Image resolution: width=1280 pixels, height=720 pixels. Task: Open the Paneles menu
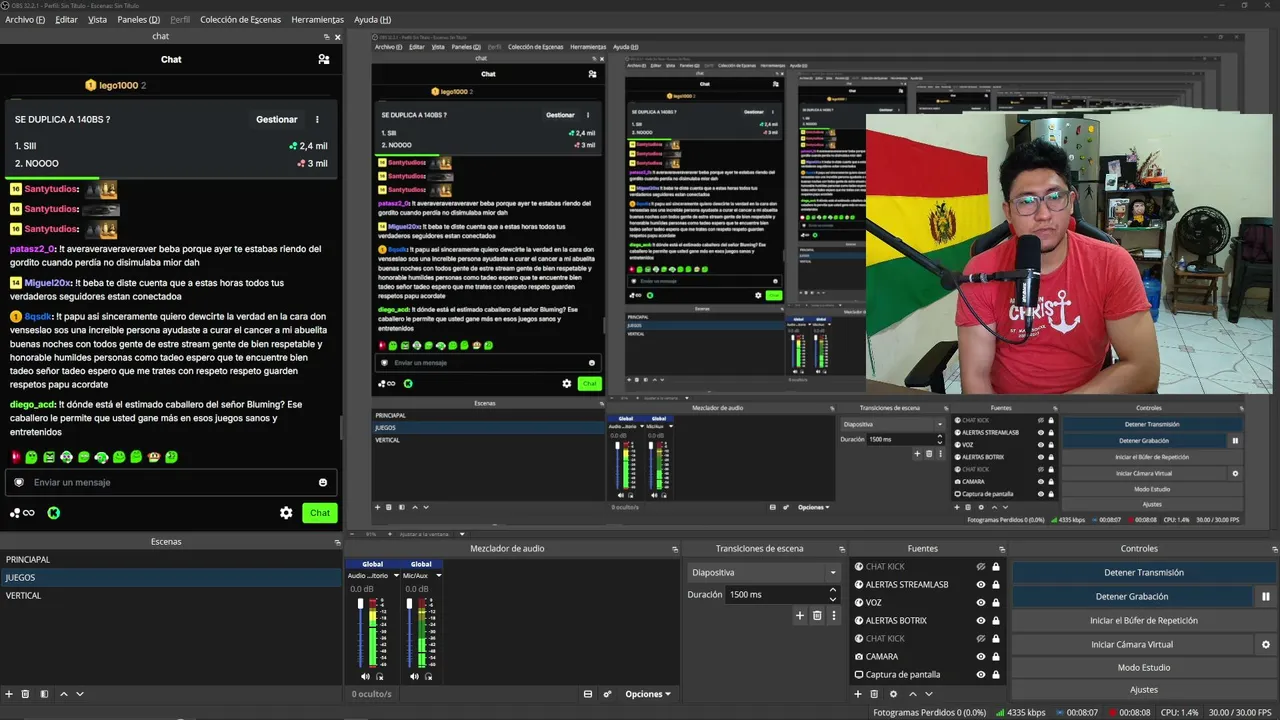coord(138,20)
